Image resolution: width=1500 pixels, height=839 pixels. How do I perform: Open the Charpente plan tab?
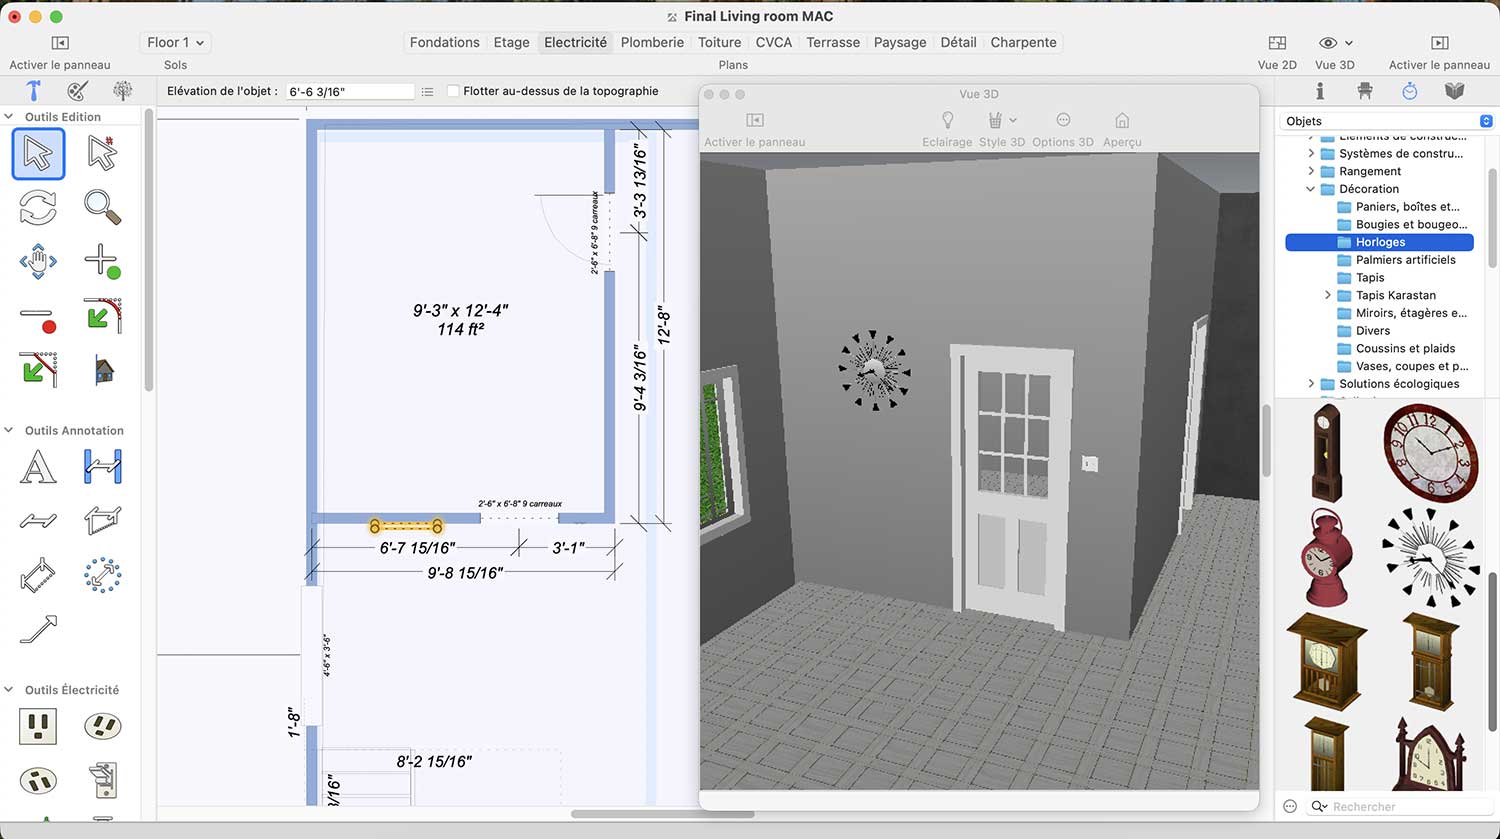(1024, 43)
